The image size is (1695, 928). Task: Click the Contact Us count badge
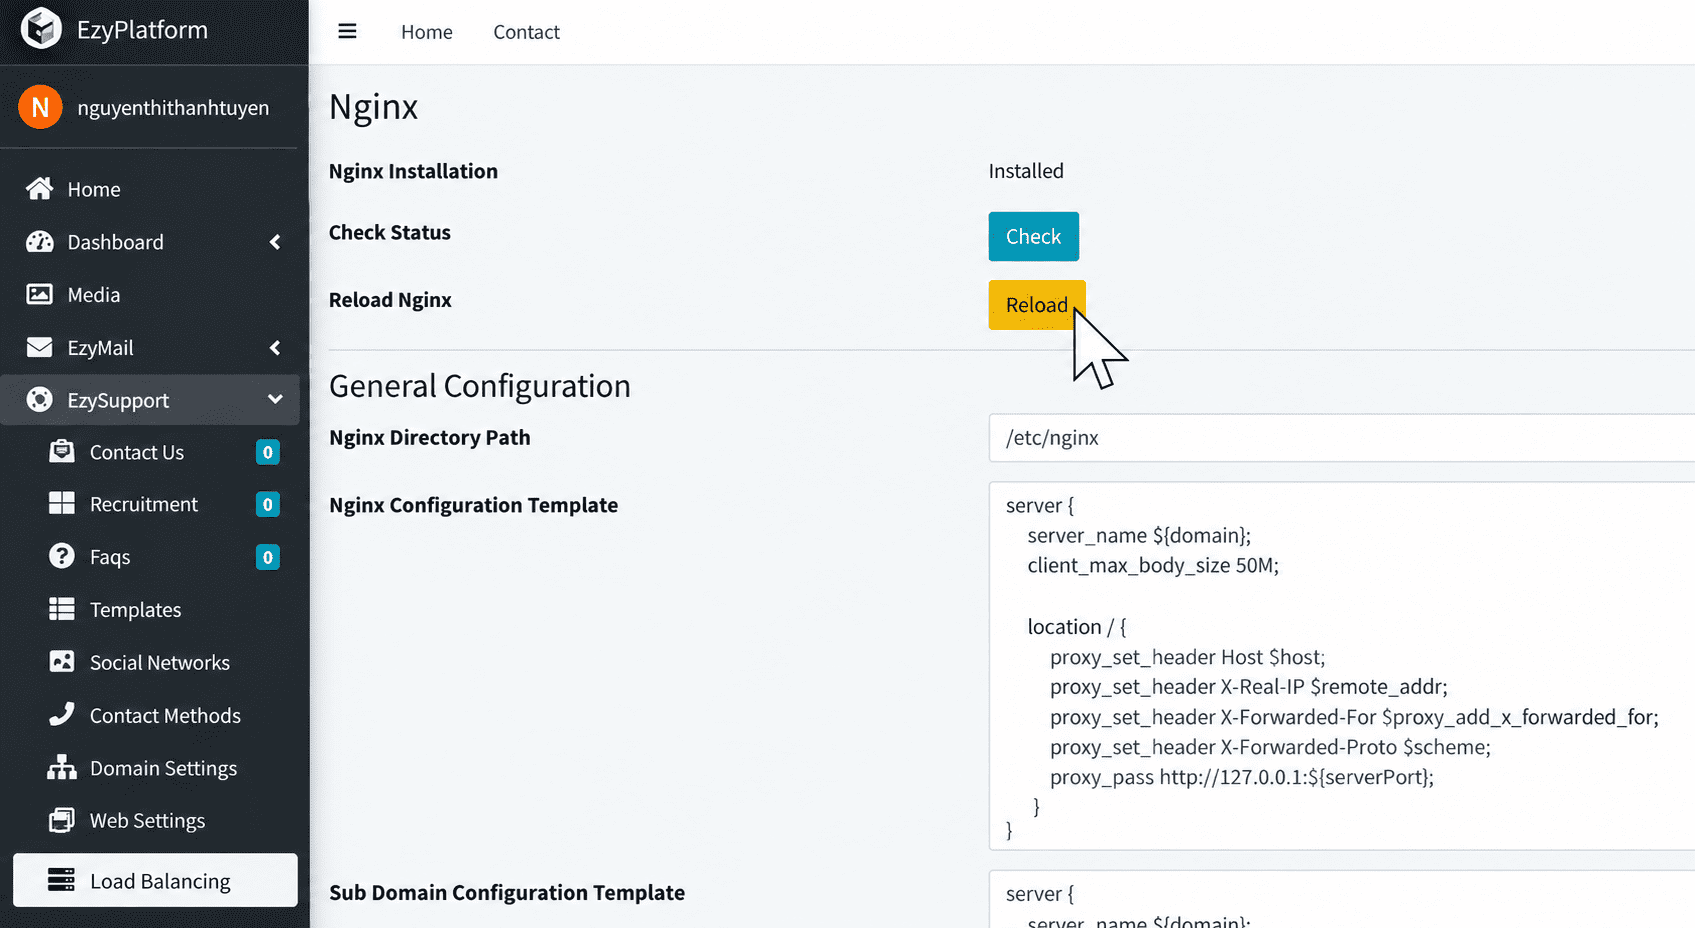[x=267, y=452]
